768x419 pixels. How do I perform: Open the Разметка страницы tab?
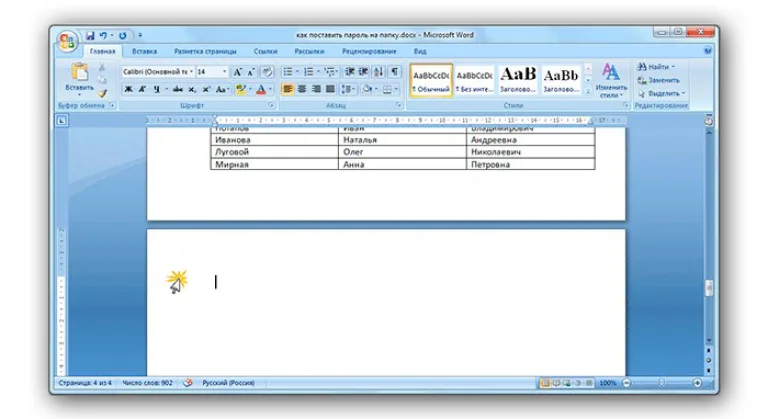click(205, 51)
